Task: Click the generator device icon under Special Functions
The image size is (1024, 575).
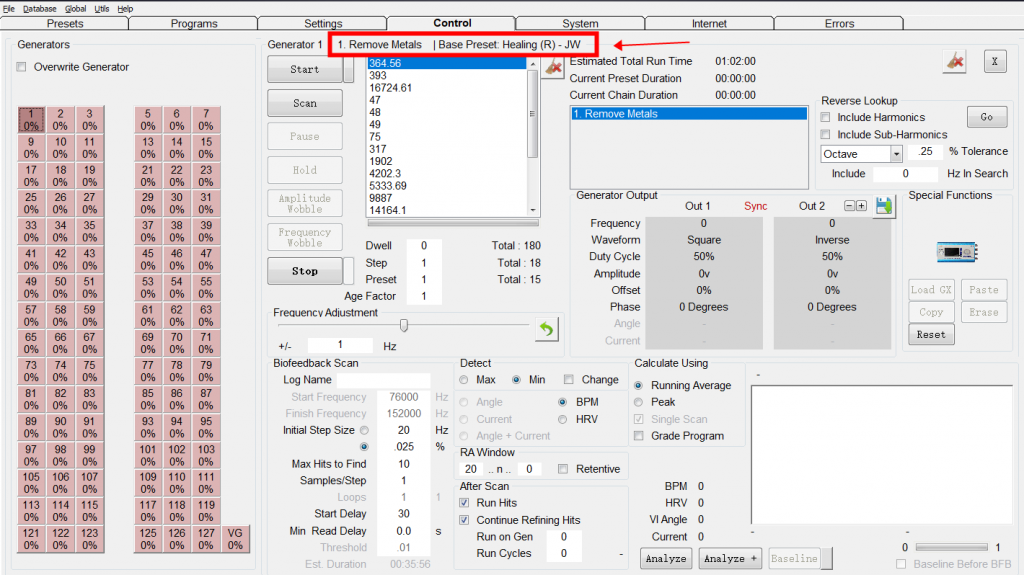Action: pos(949,251)
